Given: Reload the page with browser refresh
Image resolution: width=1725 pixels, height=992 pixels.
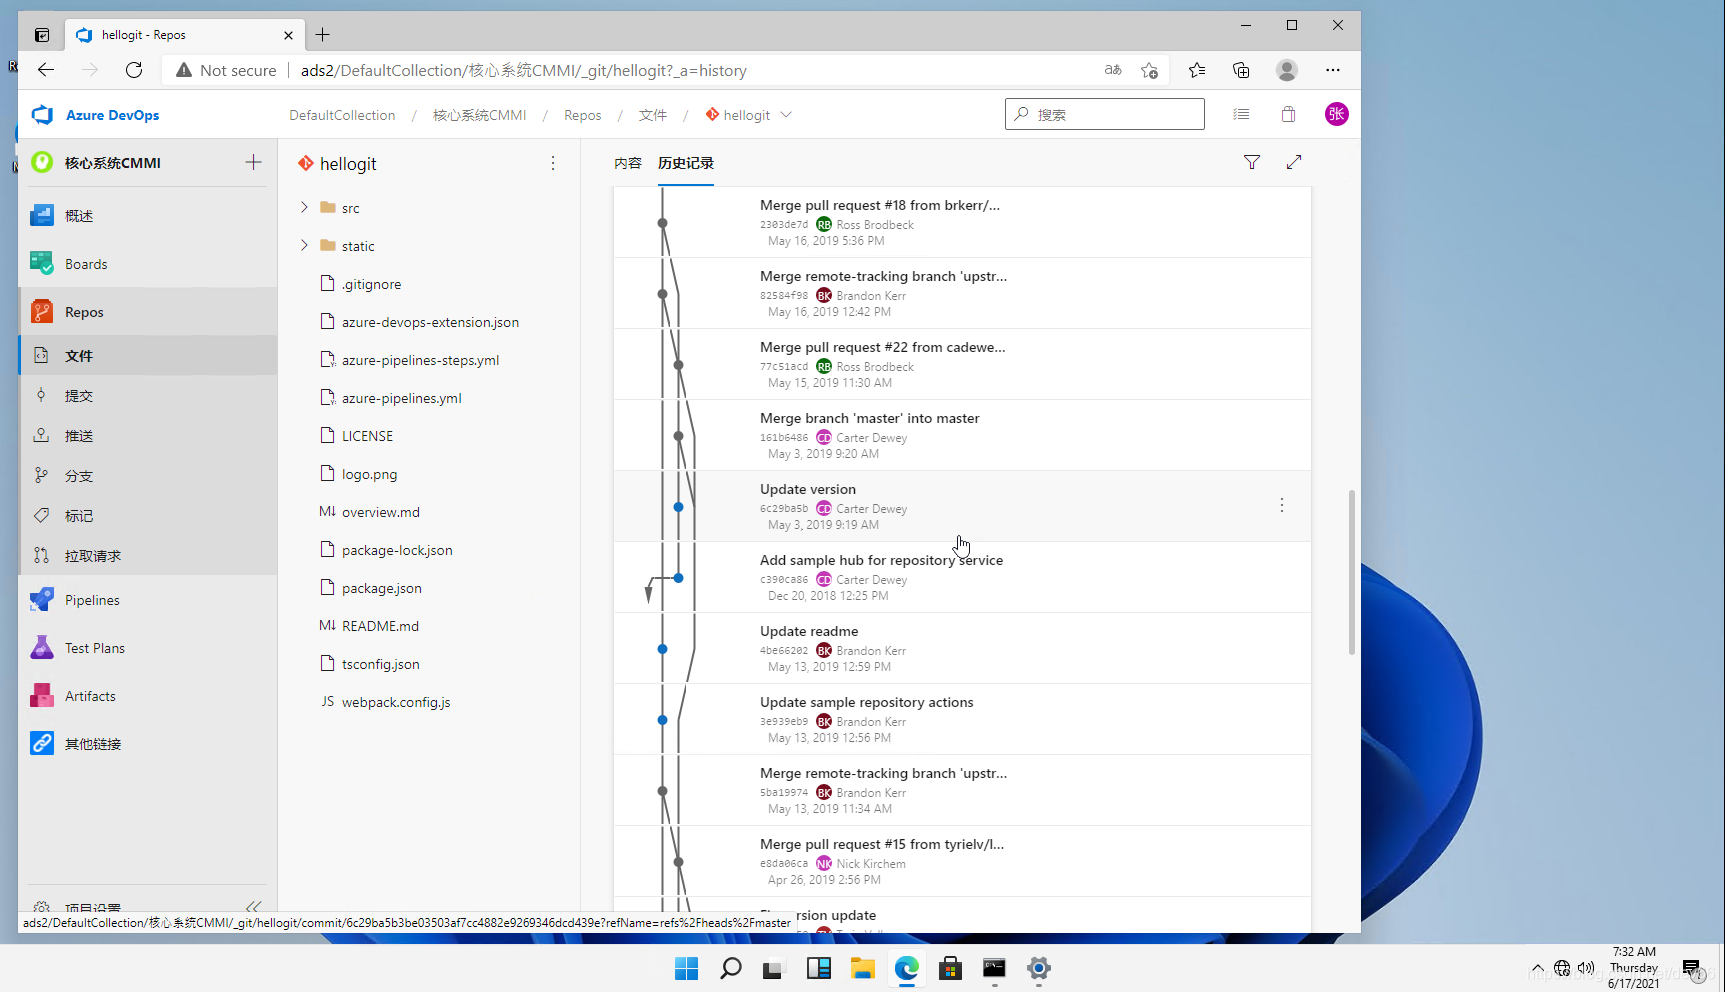Looking at the screenshot, I should tap(134, 70).
